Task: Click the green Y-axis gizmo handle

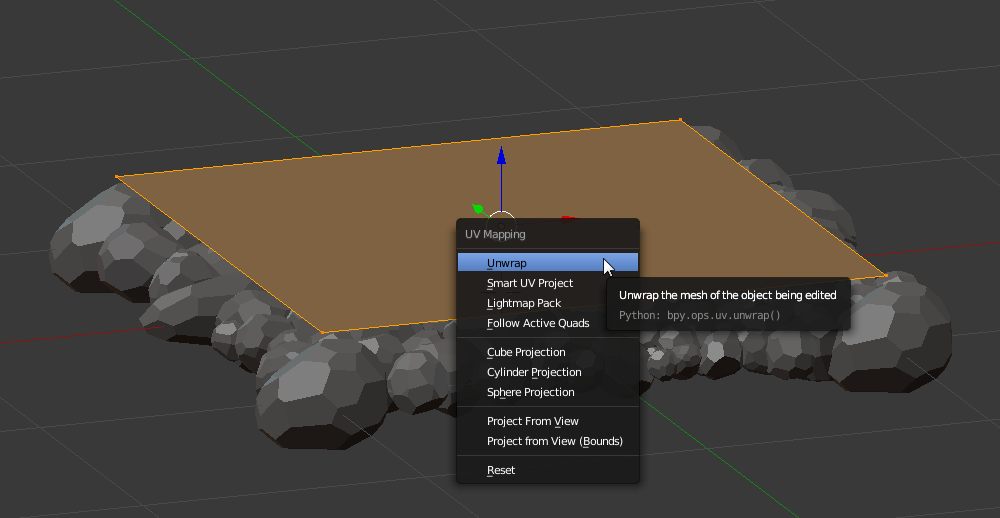Action: click(478, 209)
